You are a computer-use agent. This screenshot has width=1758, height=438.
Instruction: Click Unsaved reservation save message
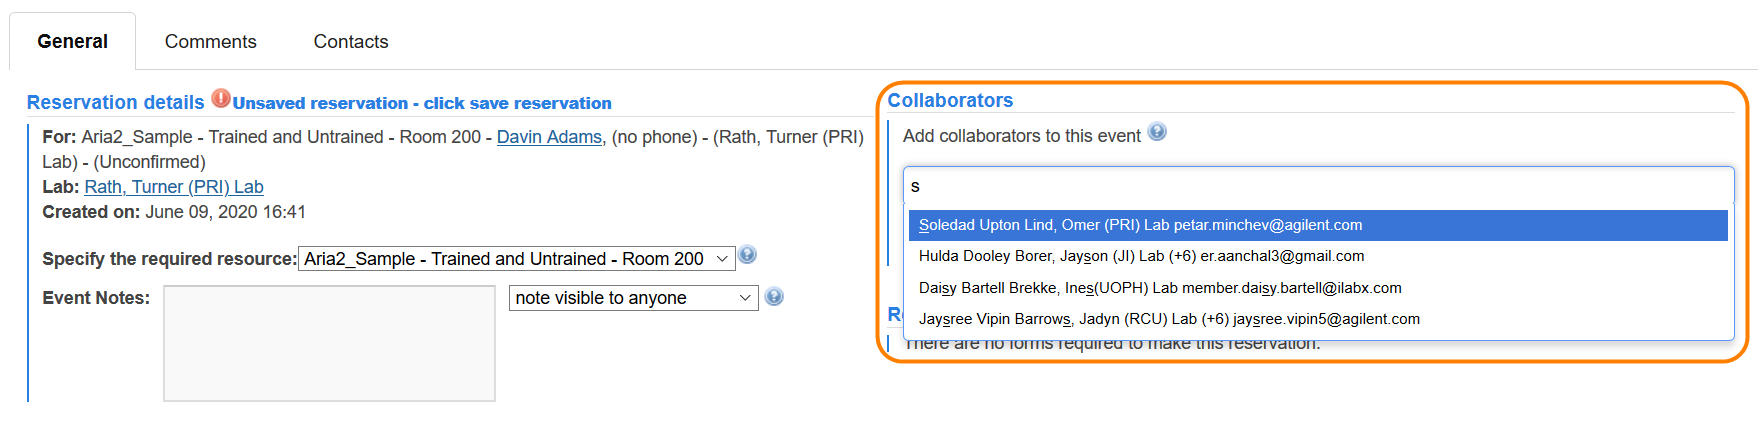422,103
